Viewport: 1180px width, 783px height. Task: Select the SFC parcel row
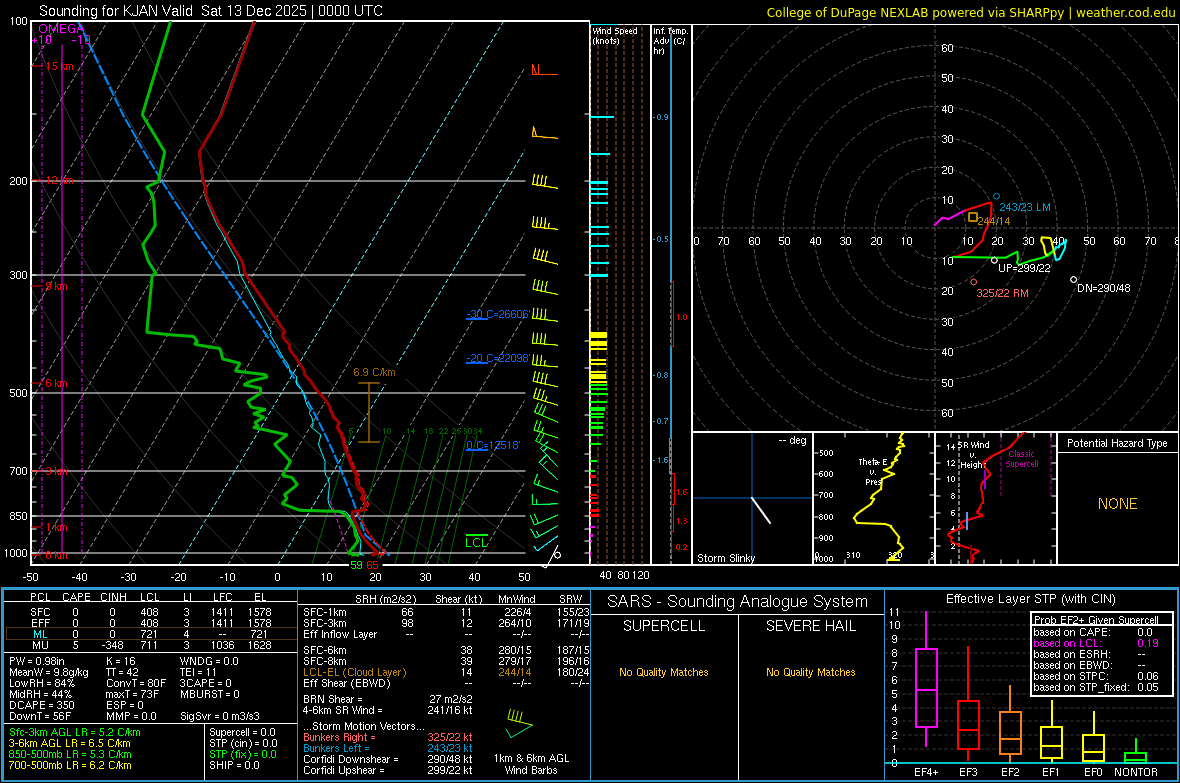[x=149, y=612]
